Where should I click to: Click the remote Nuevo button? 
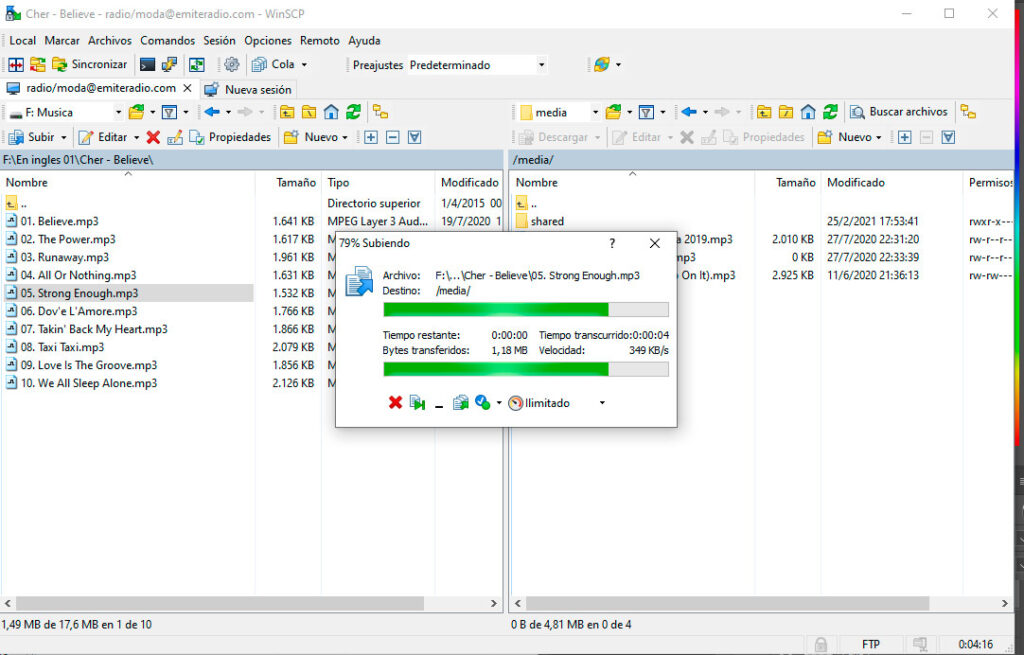coord(844,137)
